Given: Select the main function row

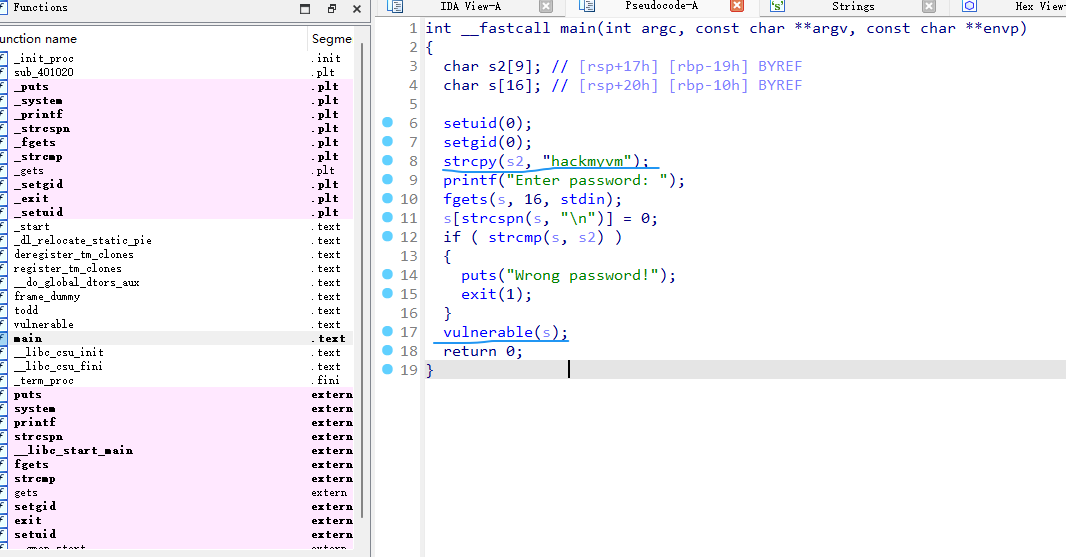Looking at the screenshot, I should [x=177, y=338].
